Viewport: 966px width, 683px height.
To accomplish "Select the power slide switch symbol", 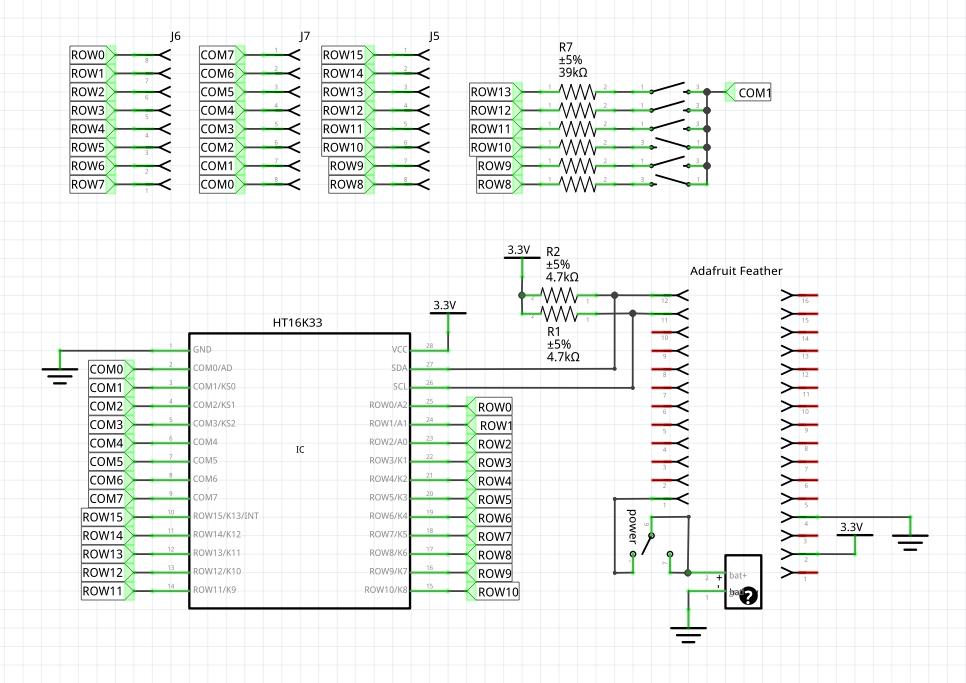I will 651,545.
